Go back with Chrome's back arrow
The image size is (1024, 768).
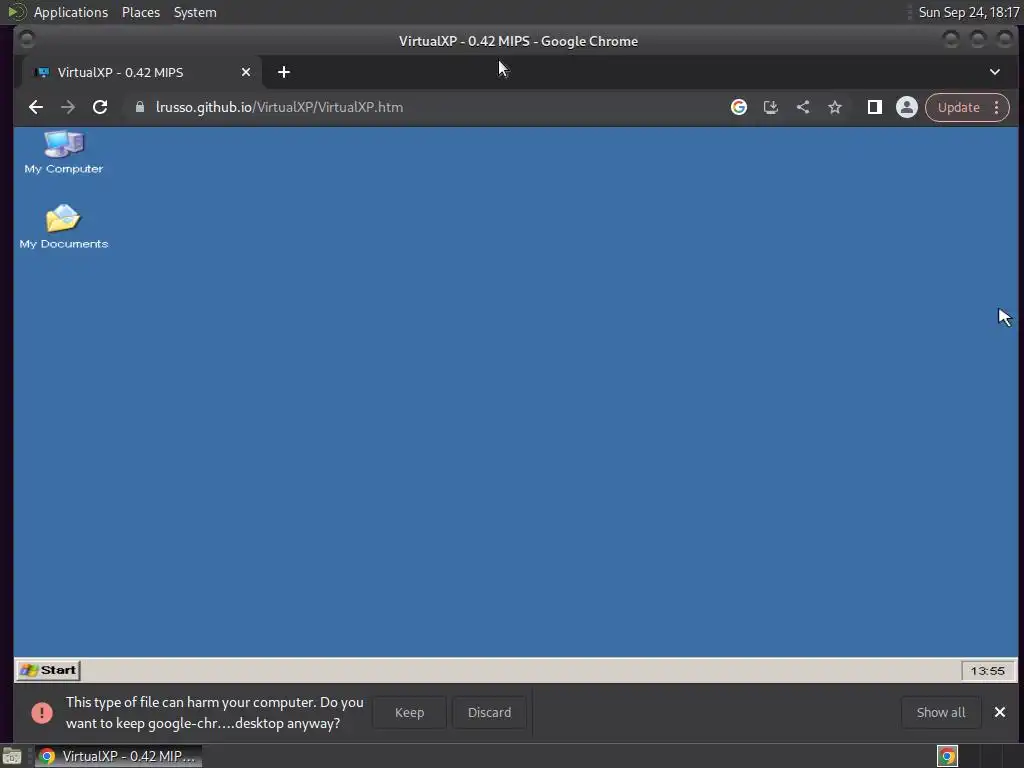coord(36,107)
